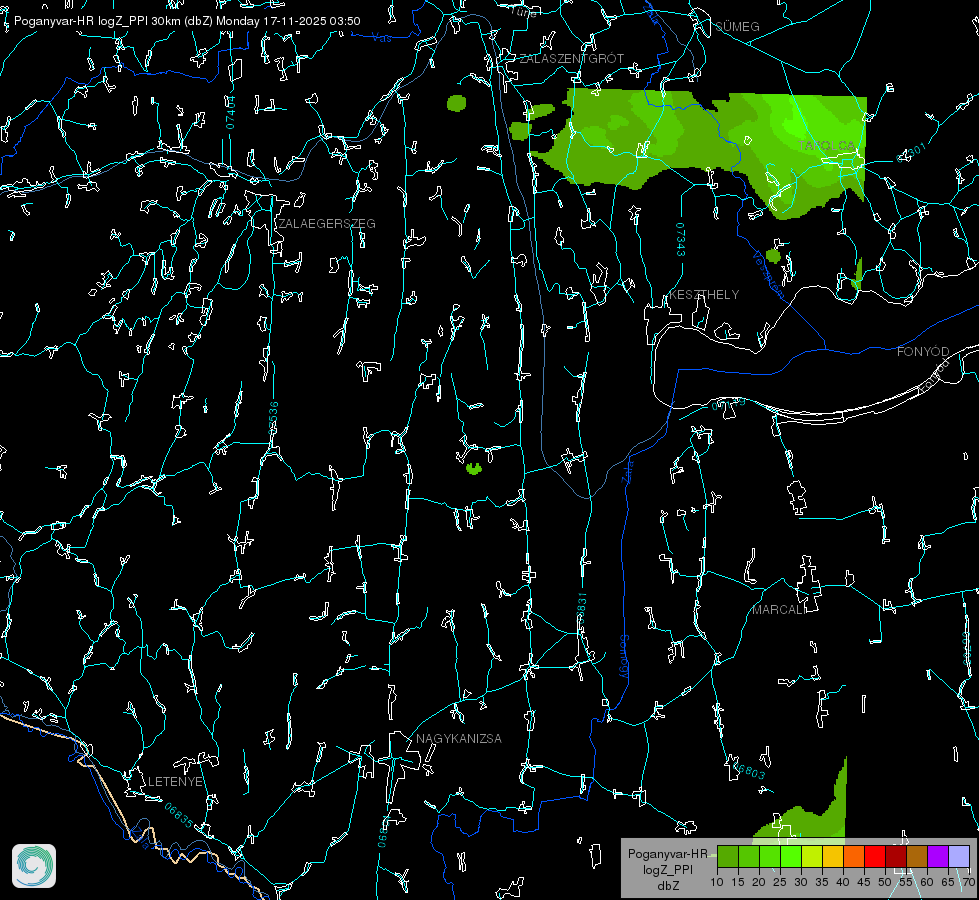Click the TAPOLCA city label
This screenshot has width=979, height=900.
(827, 146)
